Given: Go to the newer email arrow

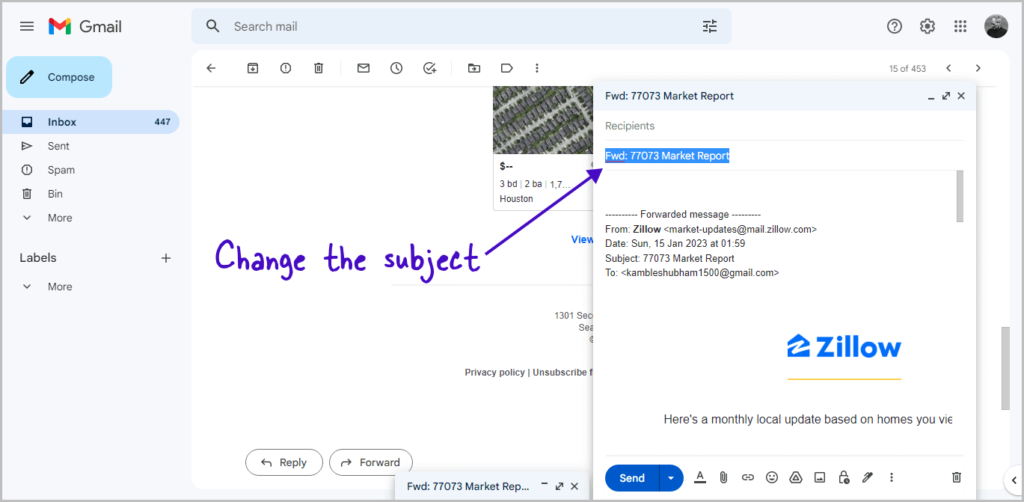Looking at the screenshot, I should tap(948, 68).
